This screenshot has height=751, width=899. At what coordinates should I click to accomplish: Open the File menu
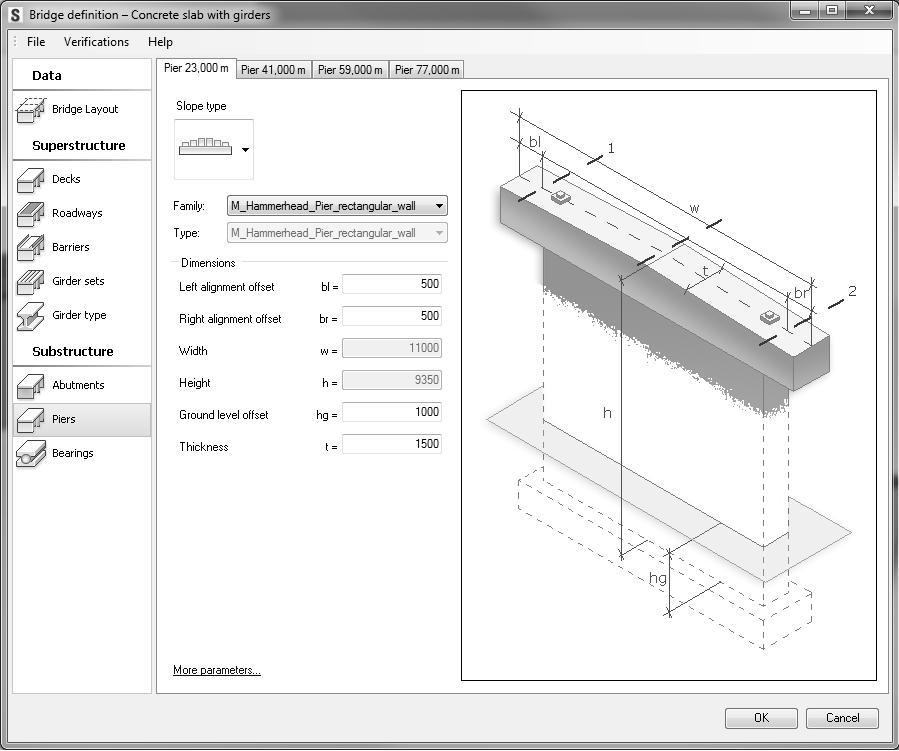(36, 42)
